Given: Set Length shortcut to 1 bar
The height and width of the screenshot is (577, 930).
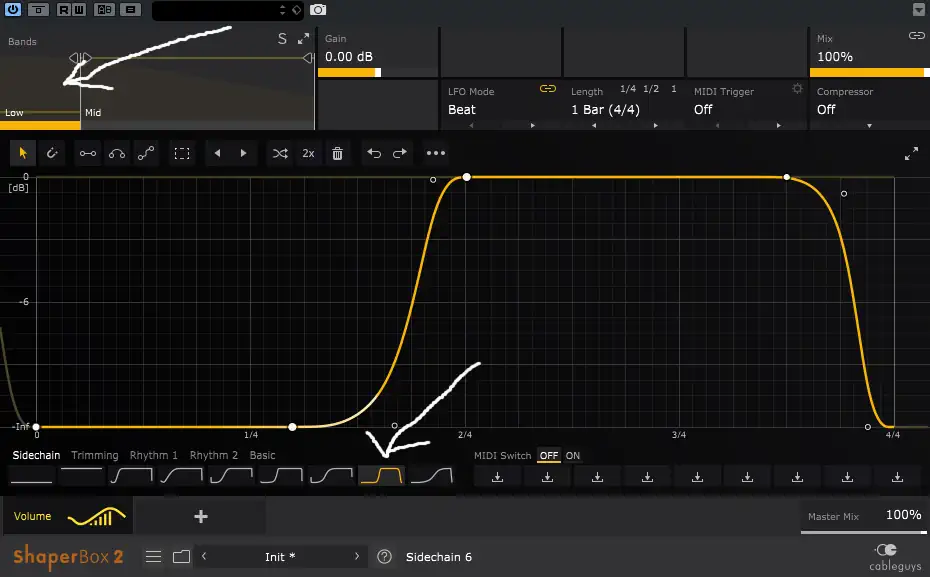Looking at the screenshot, I should 674,89.
